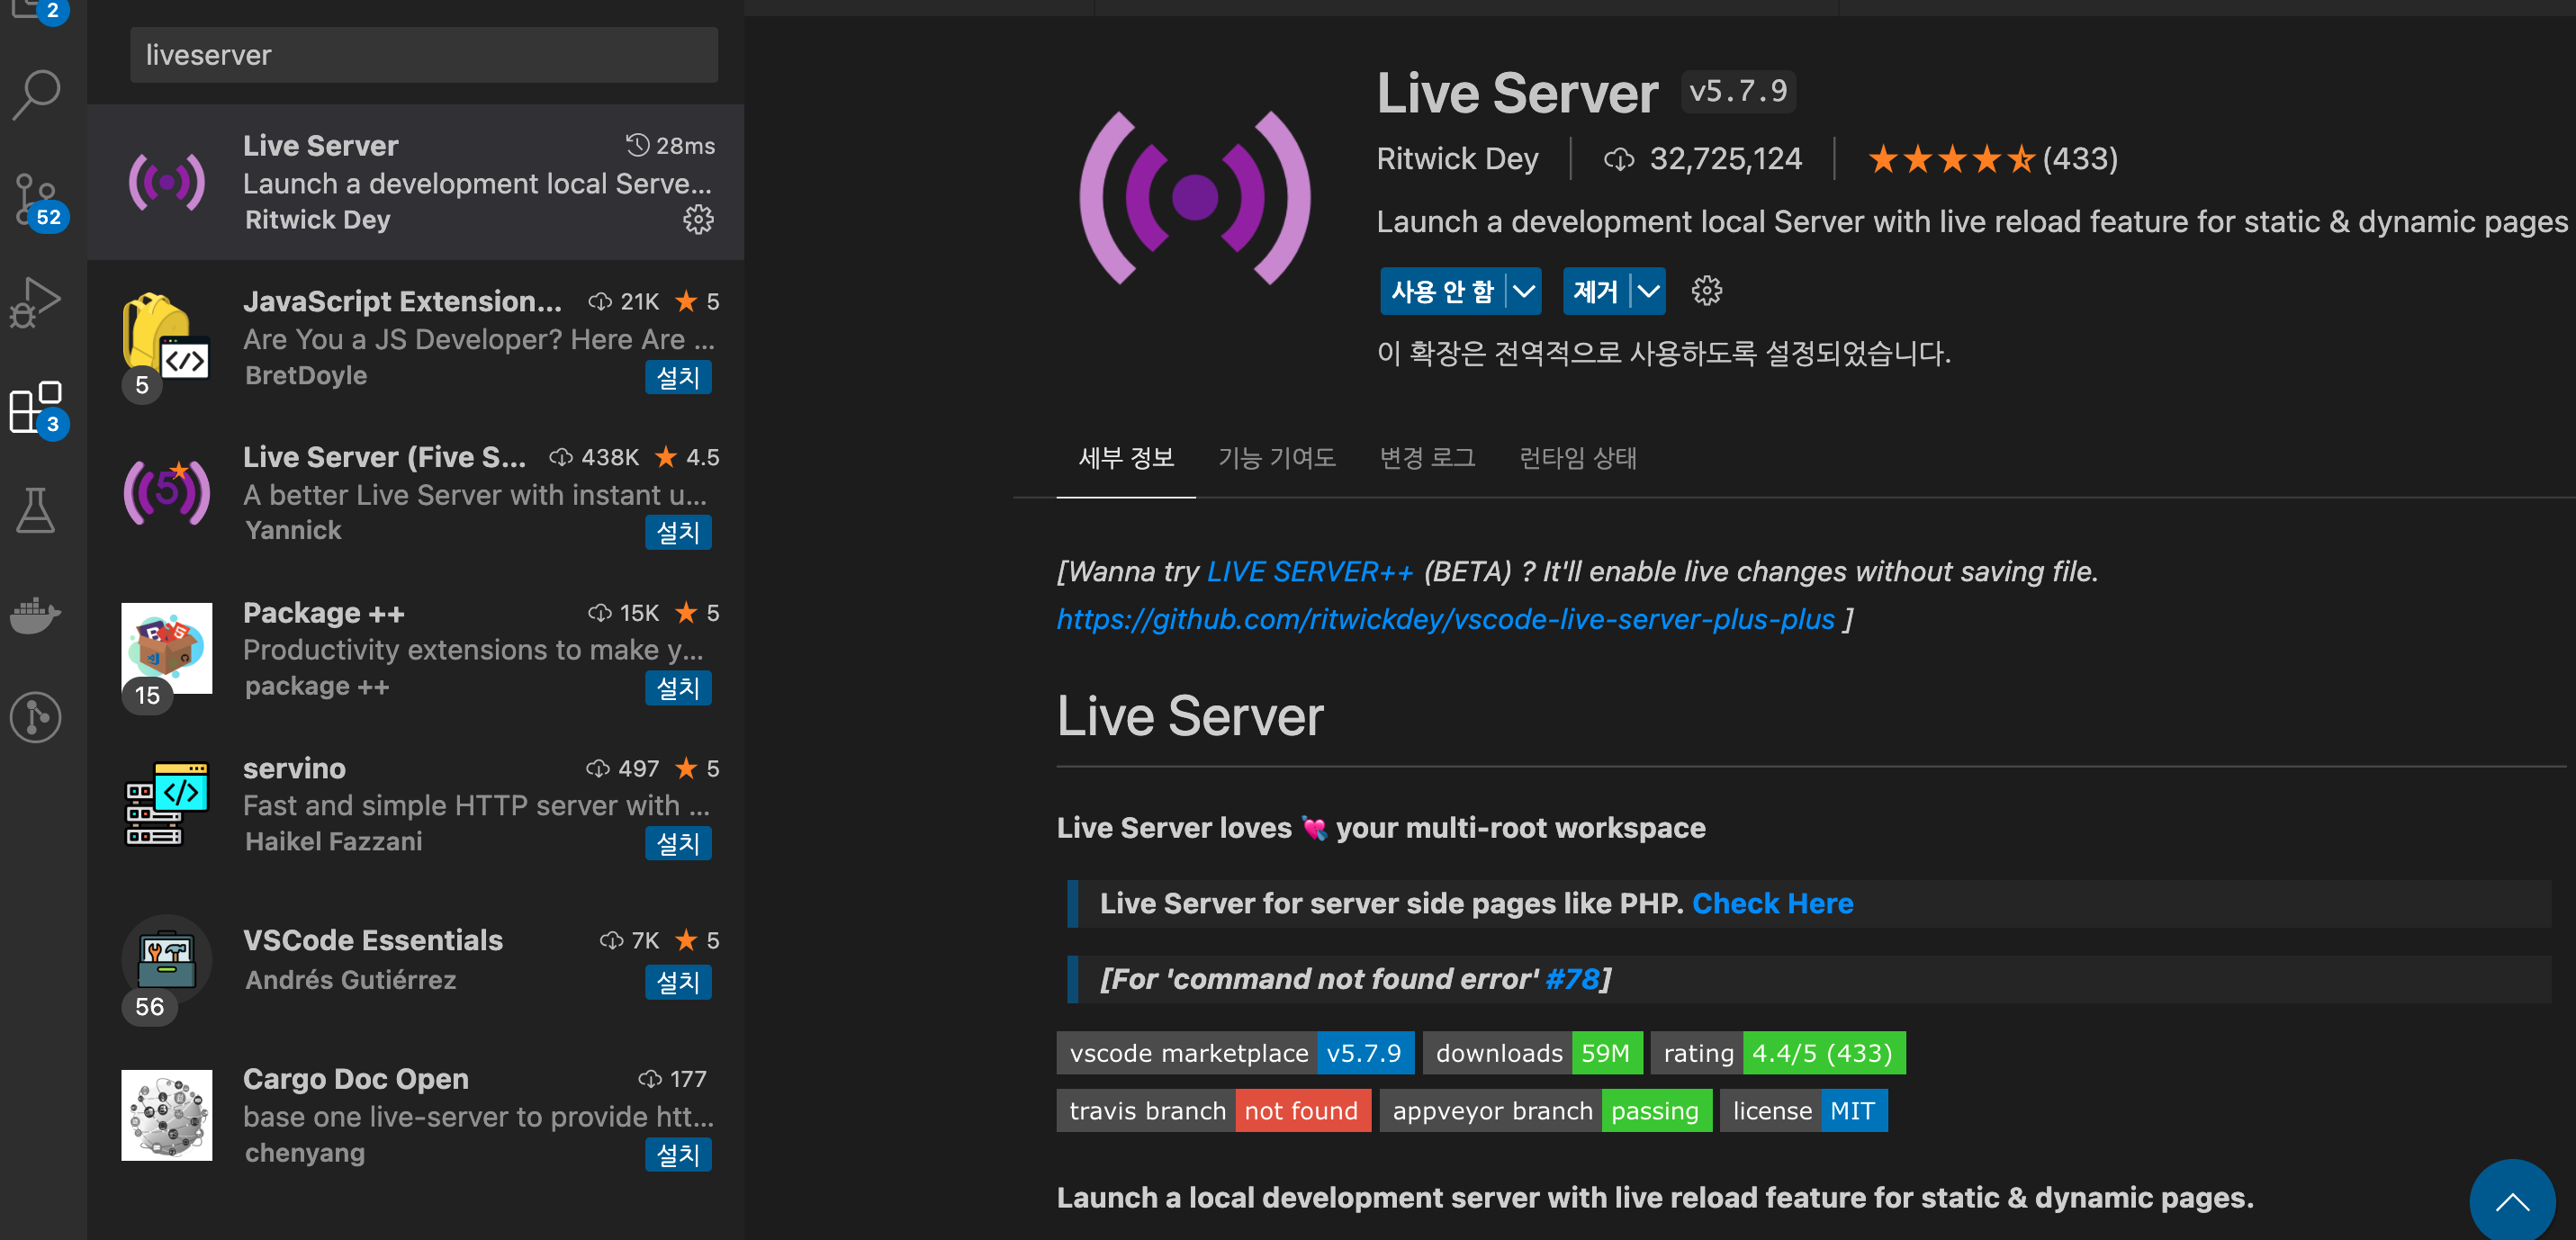
Task: Click the download count 32,725,124
Action: tap(1702, 159)
